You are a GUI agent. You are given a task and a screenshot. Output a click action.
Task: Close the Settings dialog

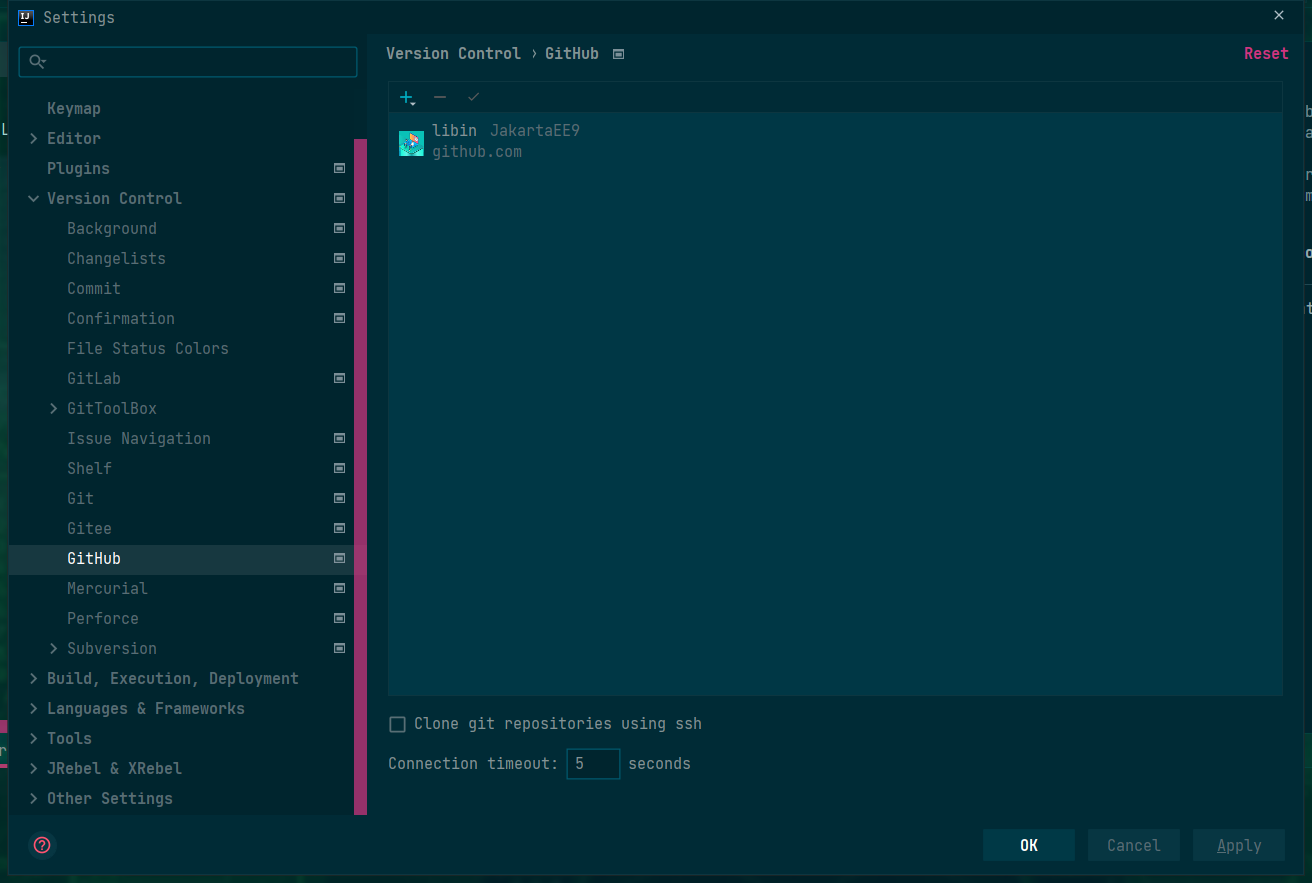point(1279,16)
